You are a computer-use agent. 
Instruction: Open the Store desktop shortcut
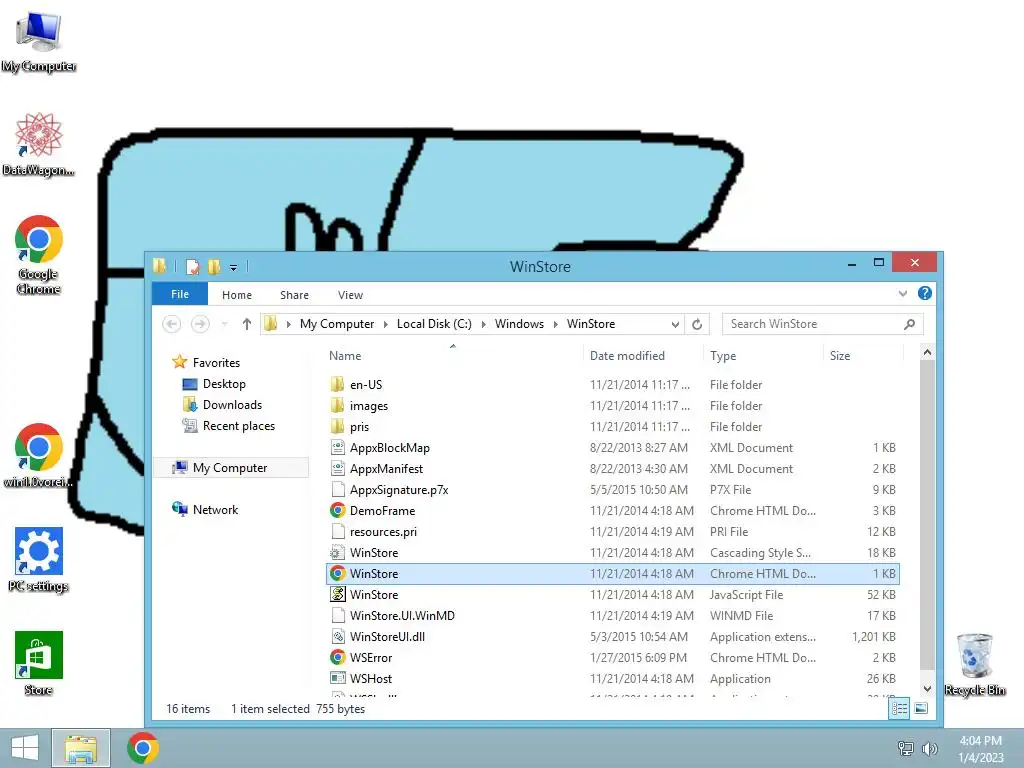pyautogui.click(x=39, y=664)
